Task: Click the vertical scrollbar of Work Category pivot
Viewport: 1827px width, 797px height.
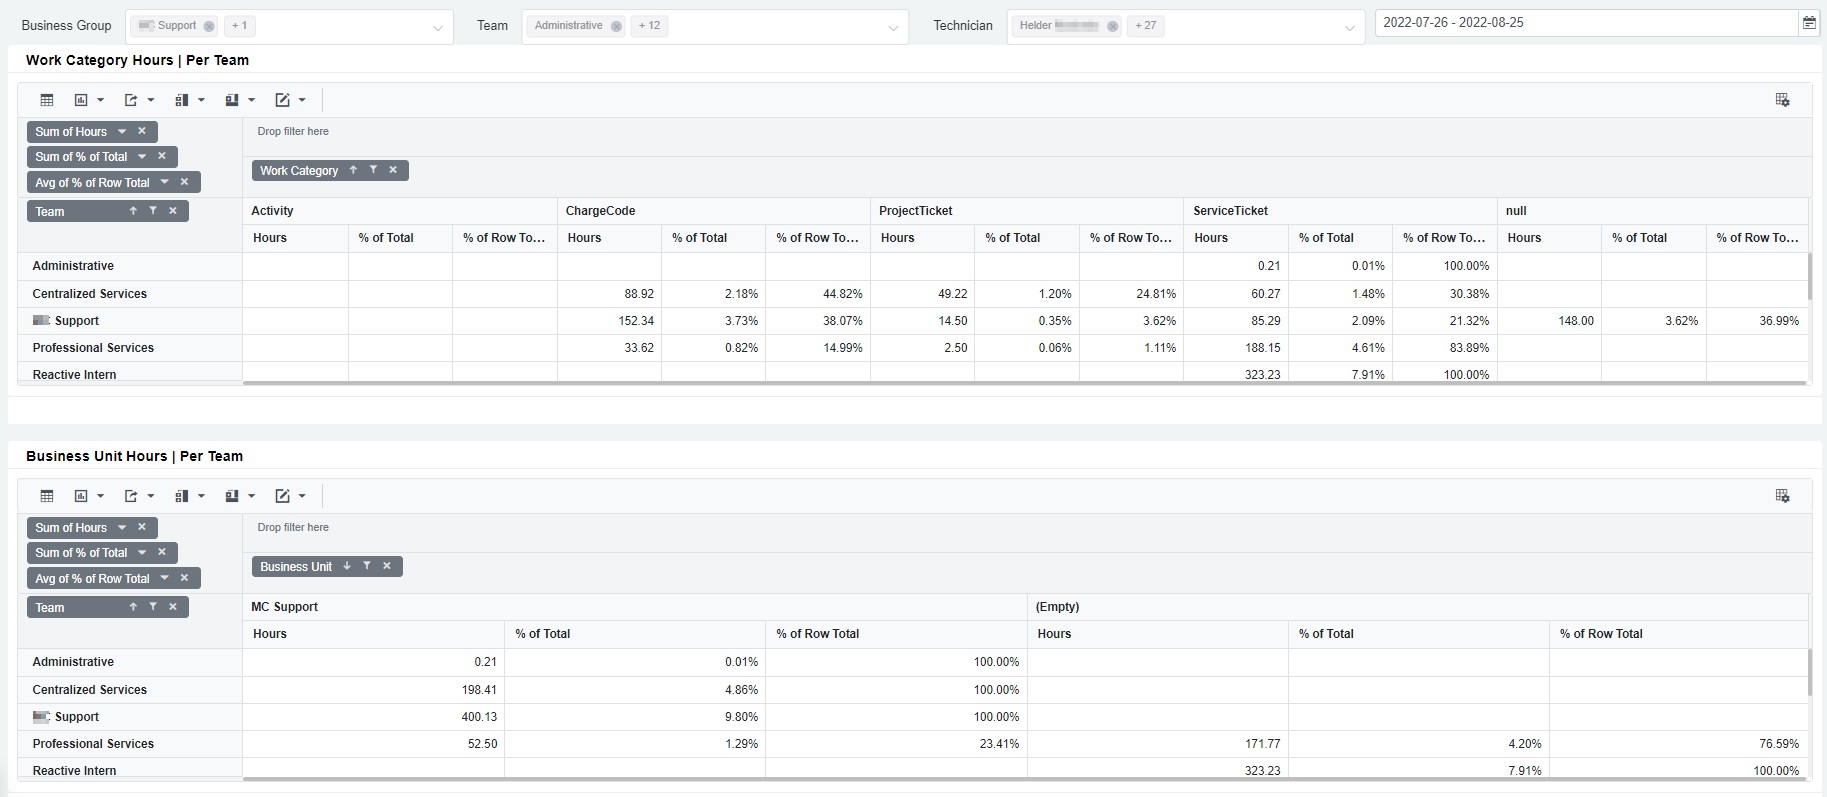Action: pyautogui.click(x=1809, y=277)
